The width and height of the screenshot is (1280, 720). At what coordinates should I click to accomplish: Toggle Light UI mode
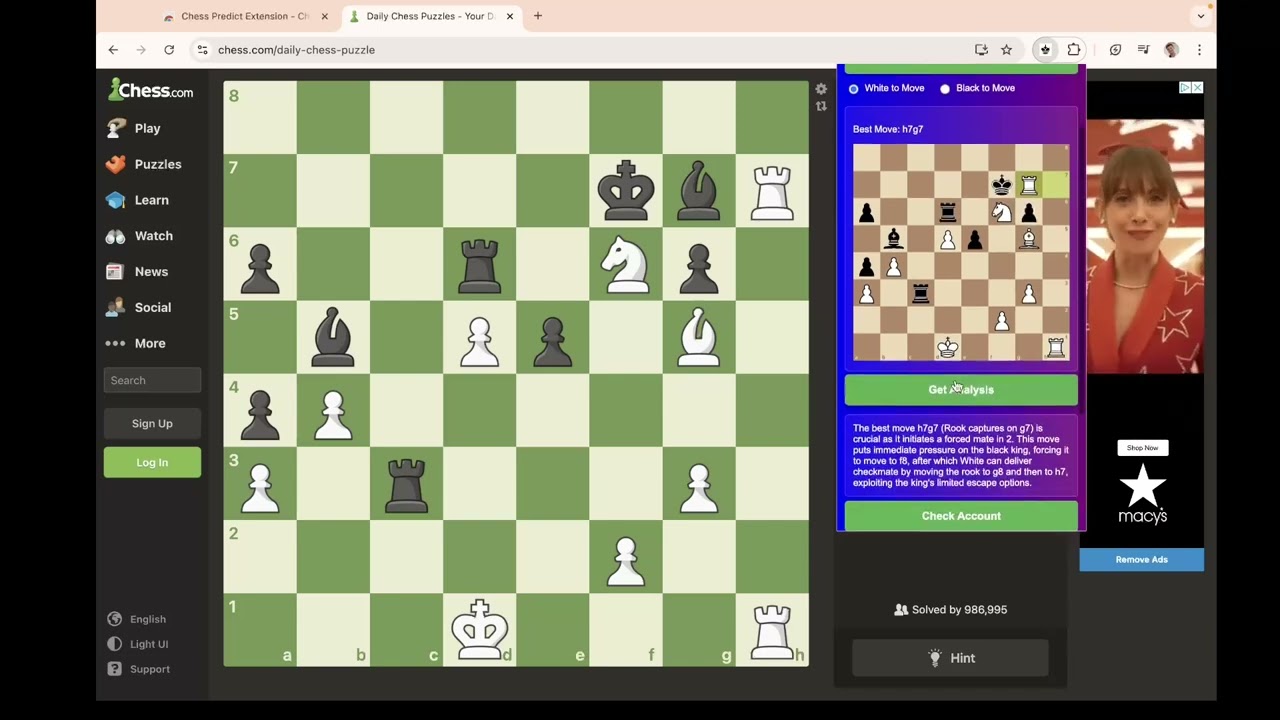click(x=139, y=644)
